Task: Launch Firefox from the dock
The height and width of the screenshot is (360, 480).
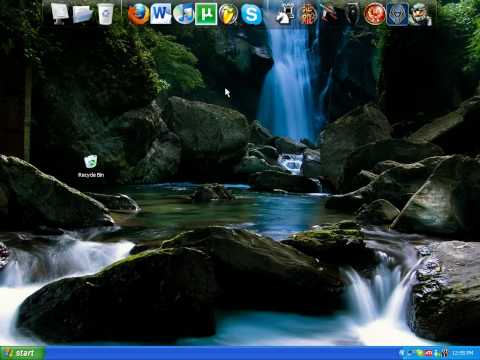Action: click(138, 14)
